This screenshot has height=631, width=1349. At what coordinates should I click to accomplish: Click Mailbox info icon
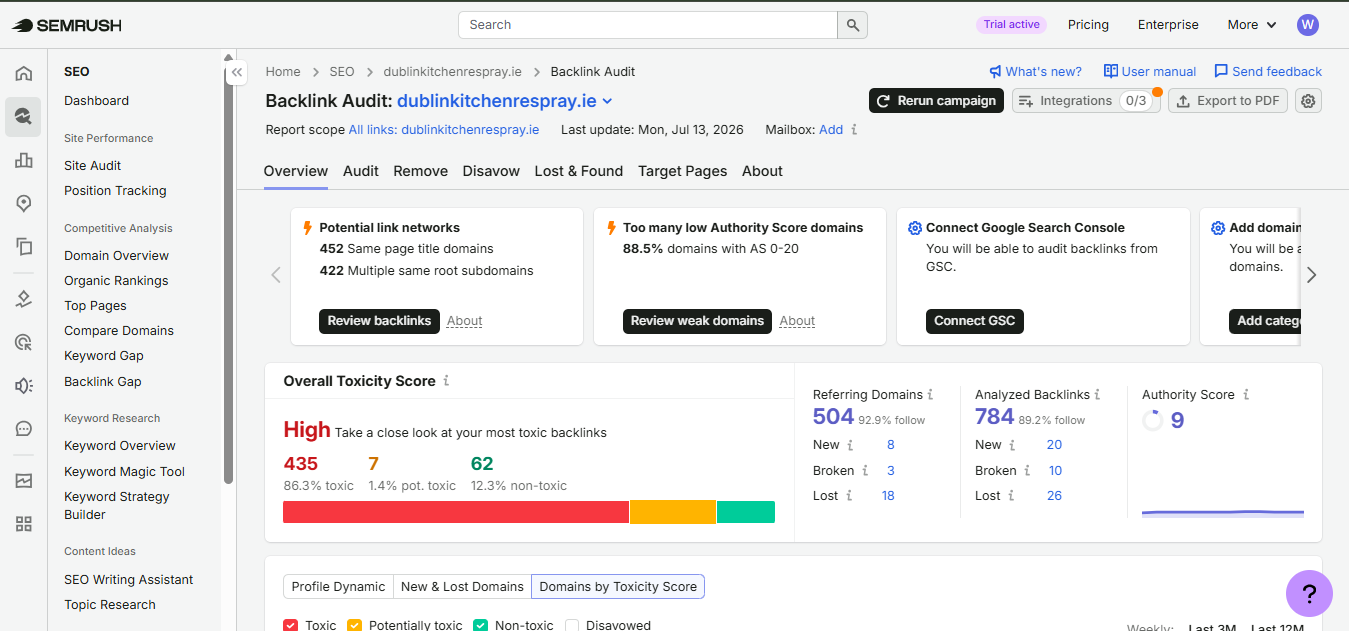pos(854,130)
